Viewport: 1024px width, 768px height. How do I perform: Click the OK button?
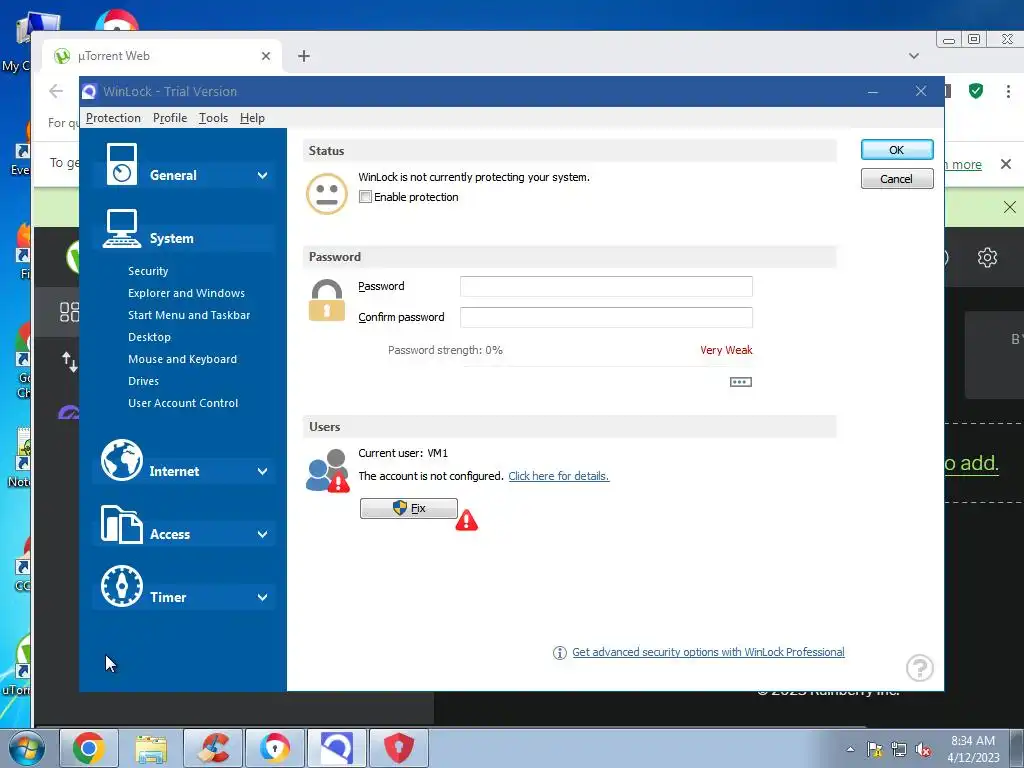click(x=897, y=150)
